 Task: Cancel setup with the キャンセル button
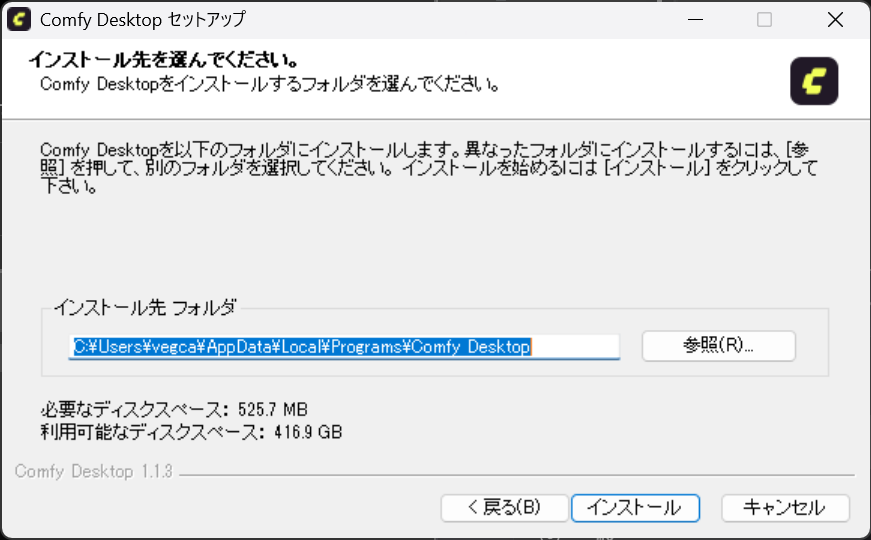pos(785,507)
